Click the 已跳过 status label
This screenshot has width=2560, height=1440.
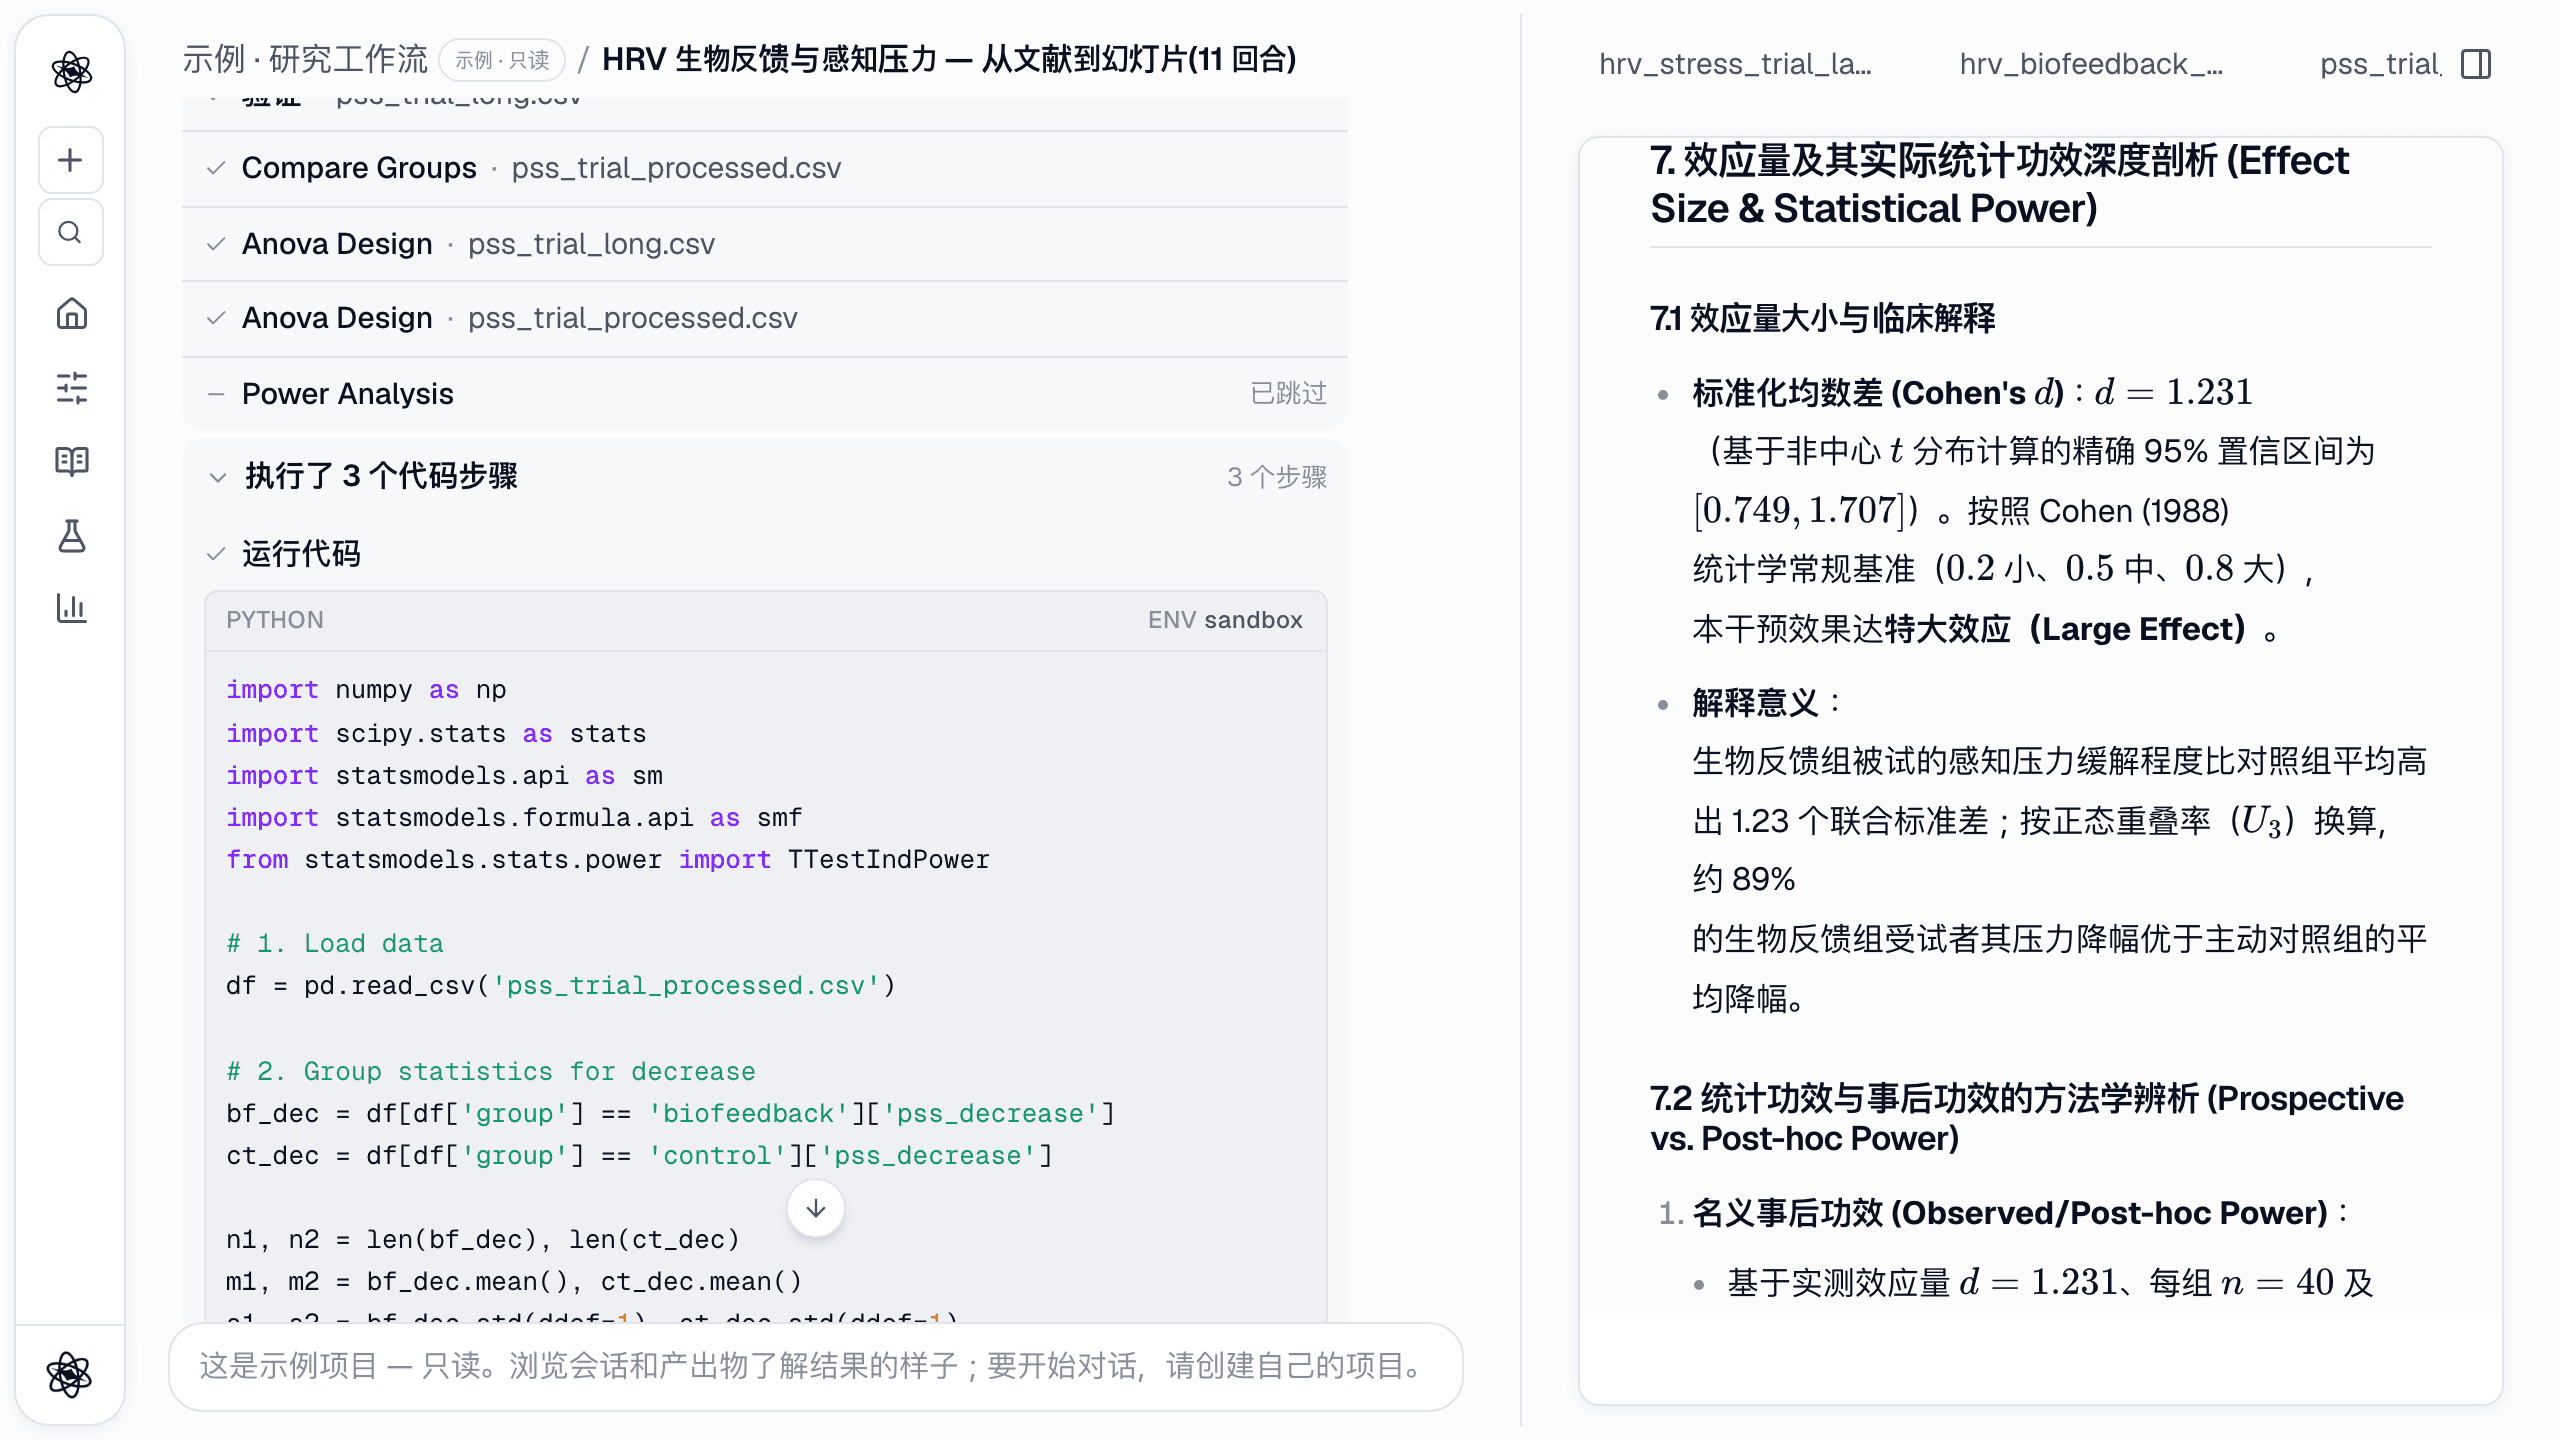(1288, 393)
